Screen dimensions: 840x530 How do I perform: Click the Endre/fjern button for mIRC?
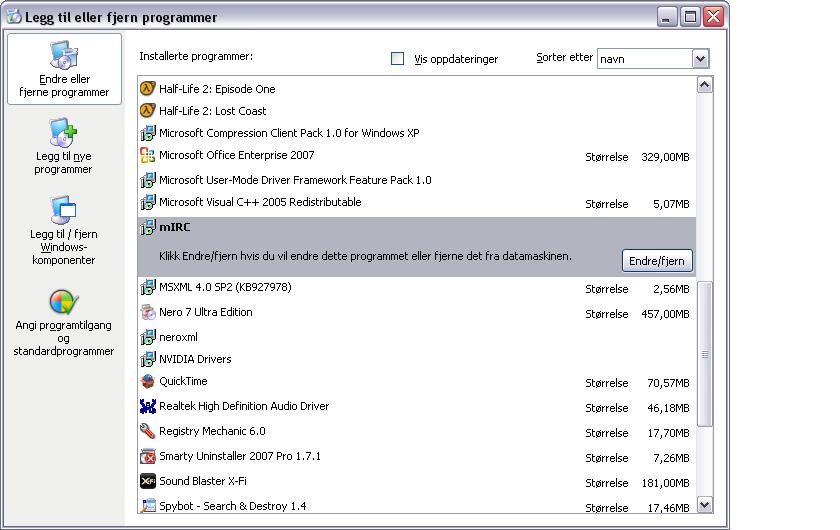(x=657, y=260)
